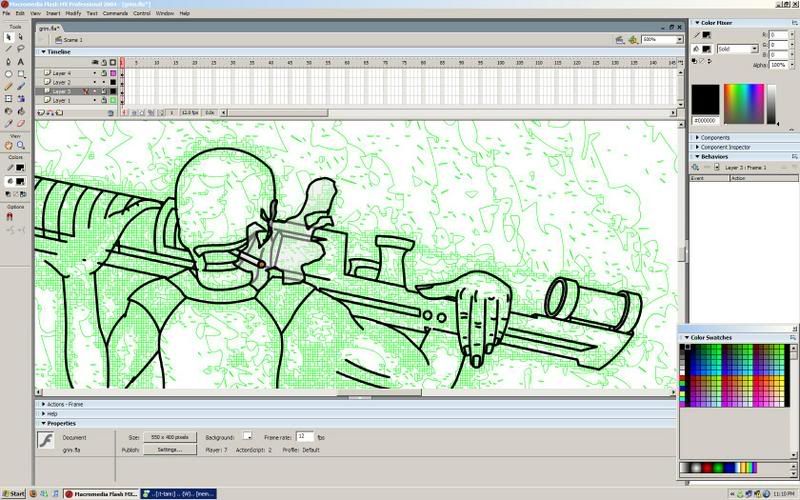
Task: Select the Rectangle tool
Action: [x=21, y=74]
